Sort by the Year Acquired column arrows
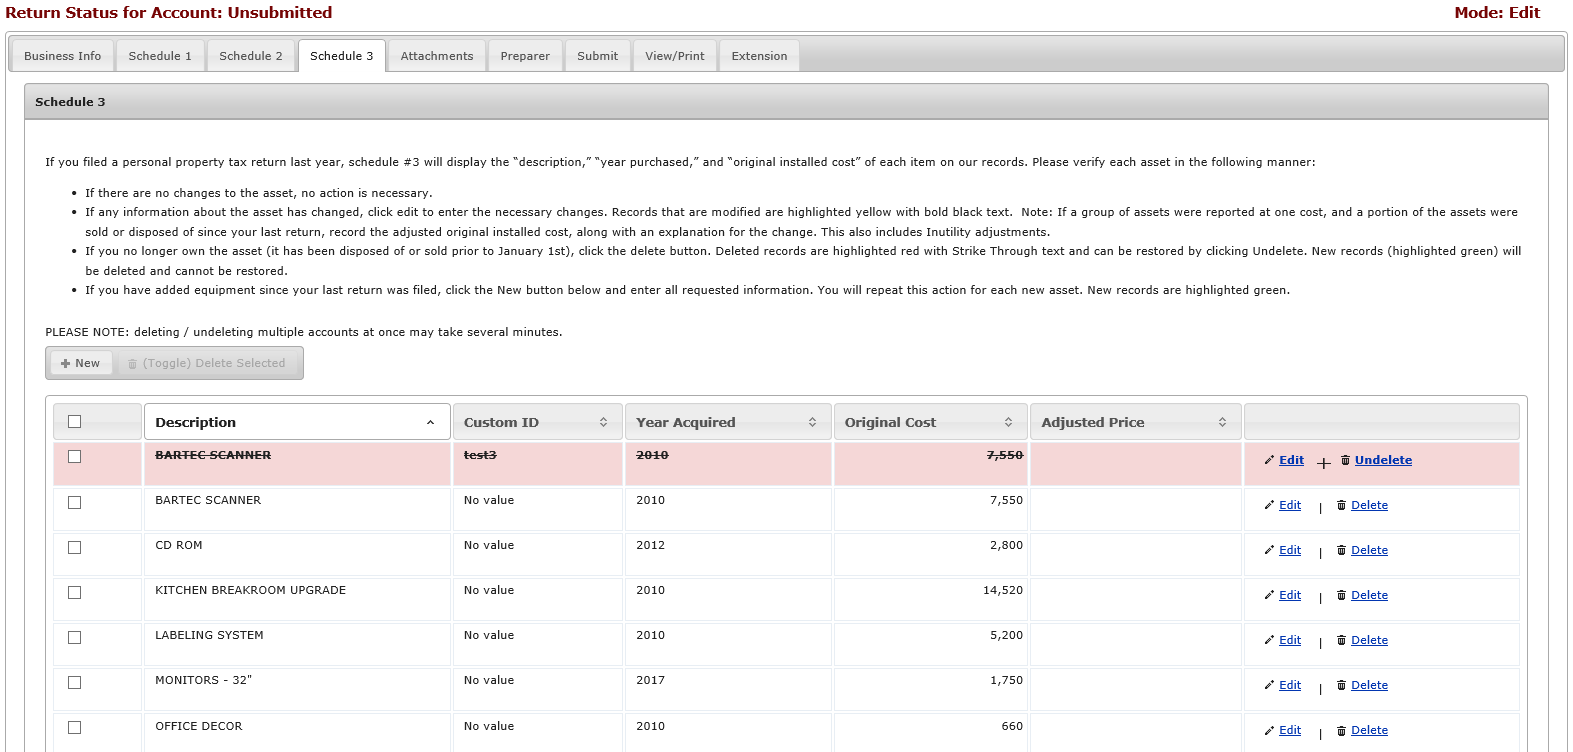Viewport: 1573px width, 752px height. [812, 422]
